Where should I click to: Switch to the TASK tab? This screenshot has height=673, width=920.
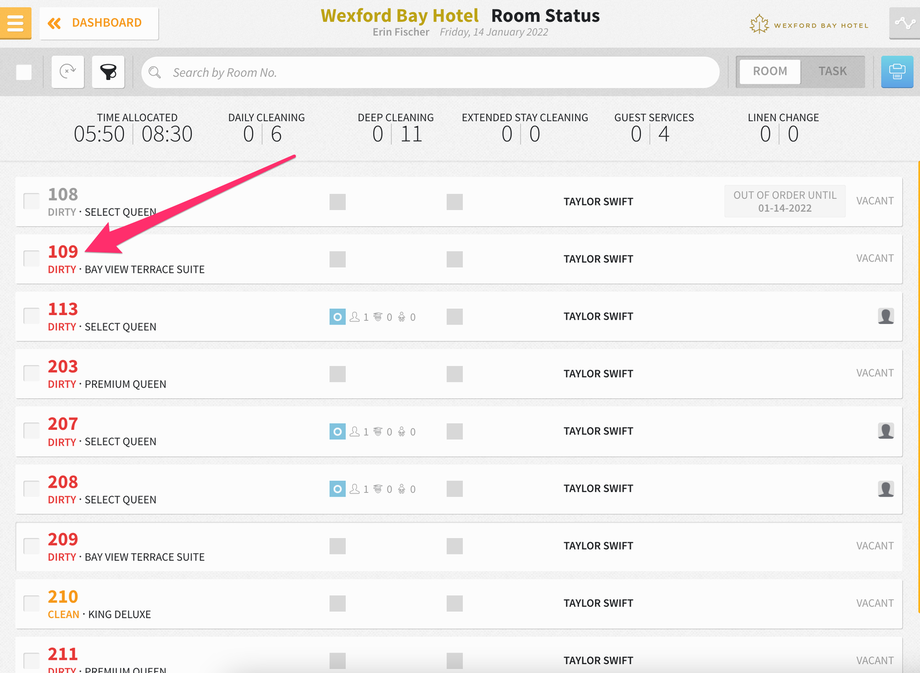pyautogui.click(x=833, y=71)
